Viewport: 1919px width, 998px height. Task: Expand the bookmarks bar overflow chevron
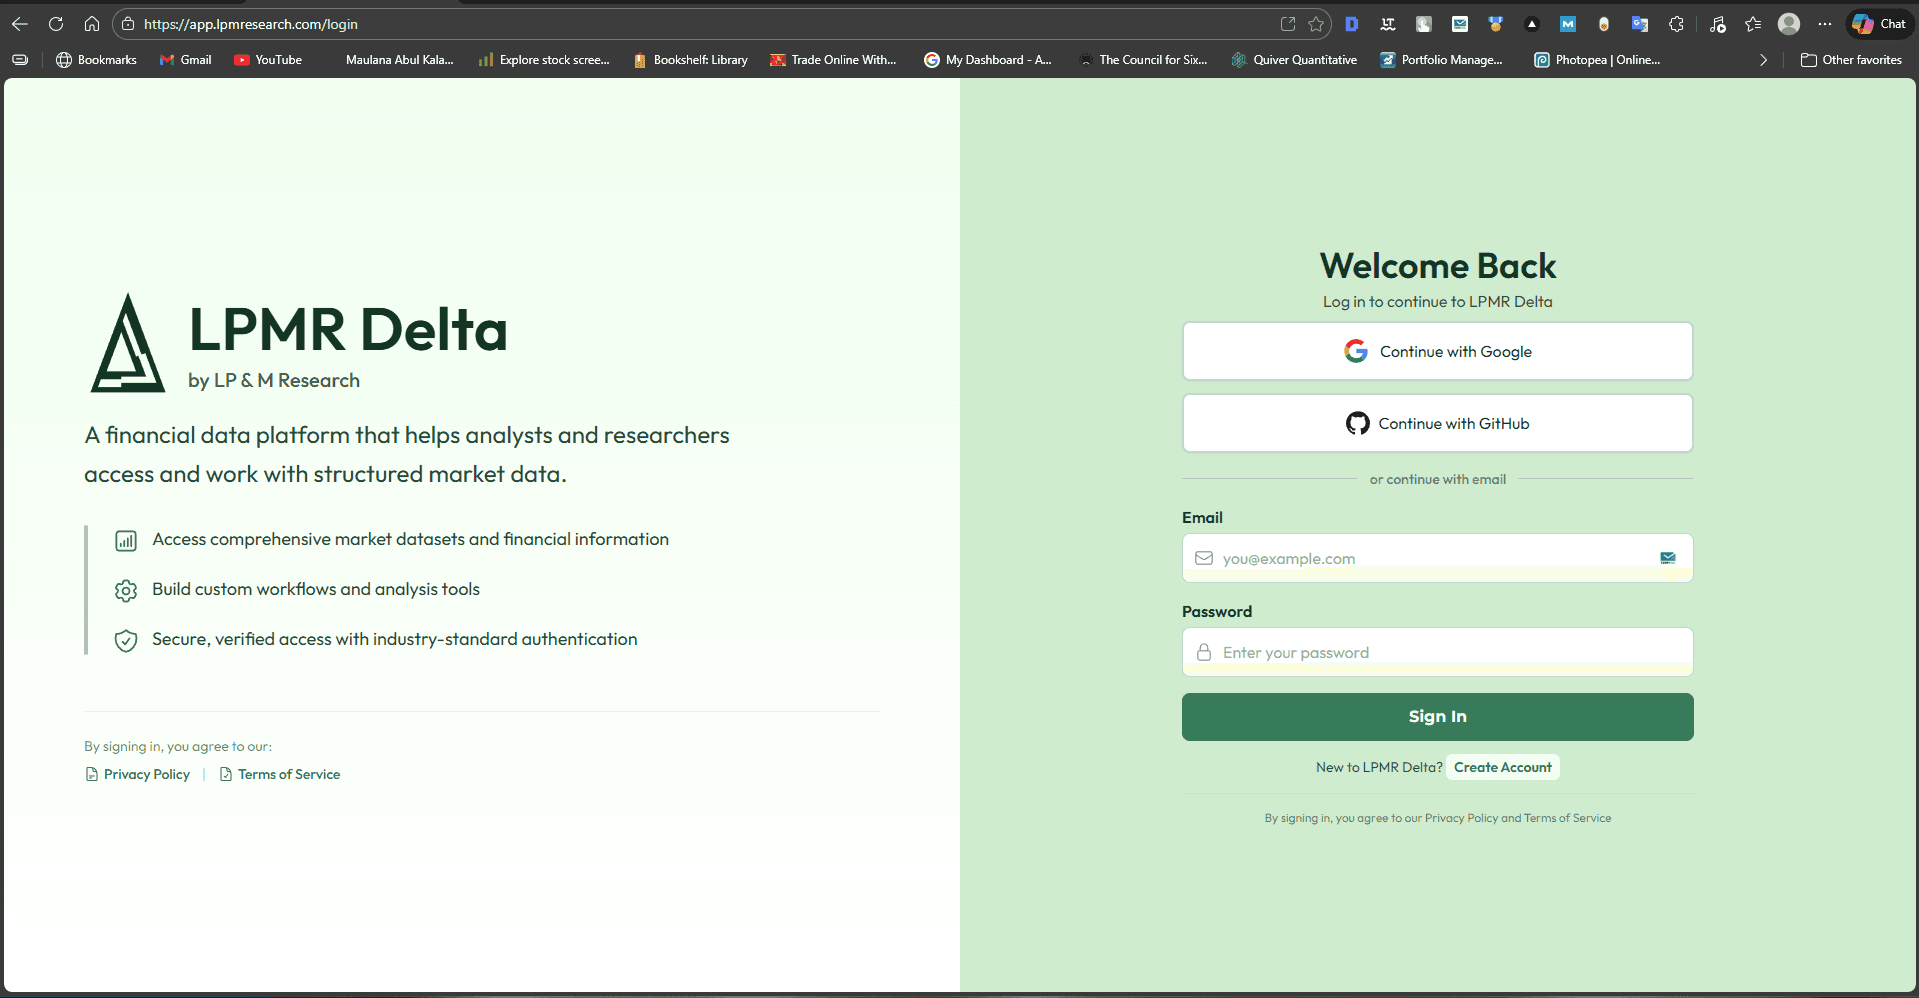point(1763,60)
